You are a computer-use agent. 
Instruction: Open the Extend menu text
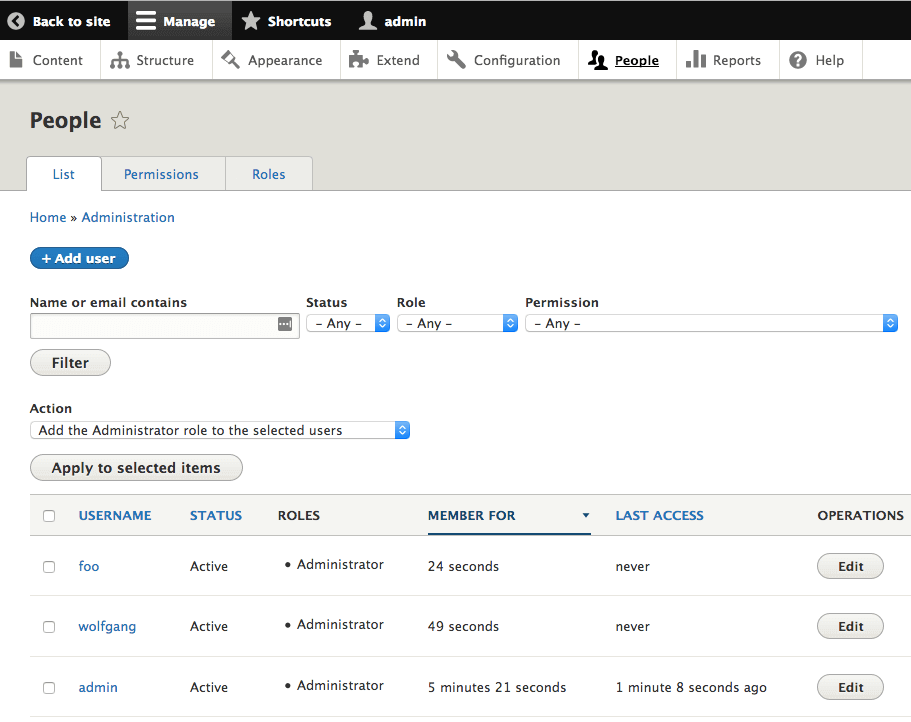(398, 60)
